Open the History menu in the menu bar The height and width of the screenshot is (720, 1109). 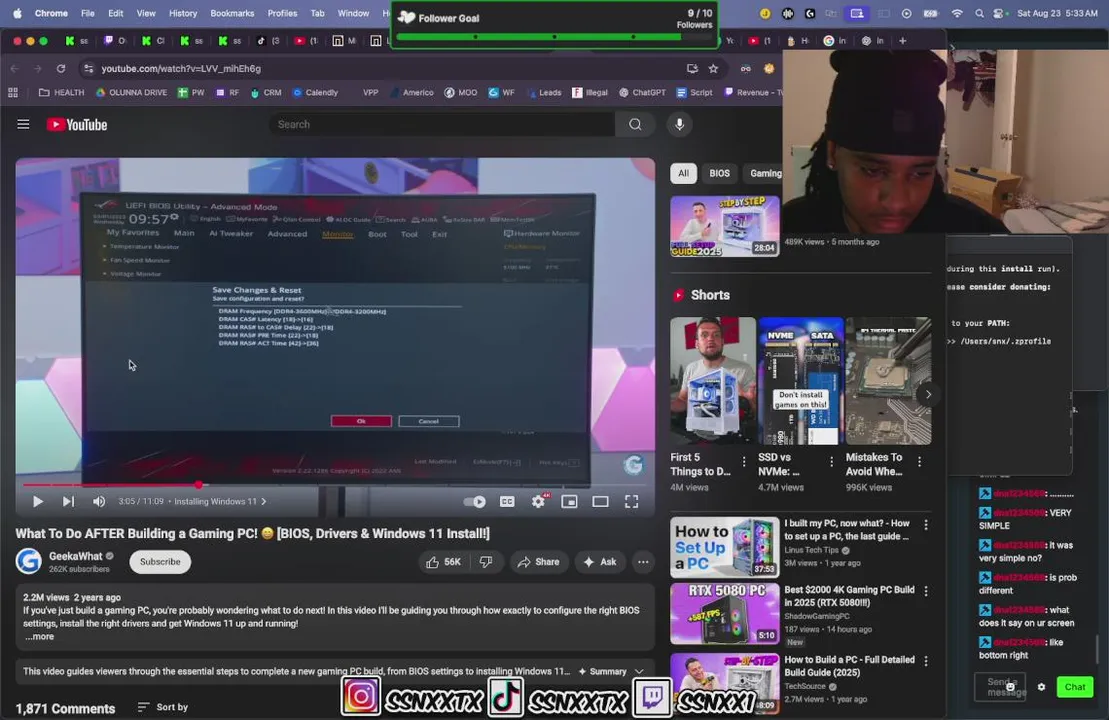[182, 13]
